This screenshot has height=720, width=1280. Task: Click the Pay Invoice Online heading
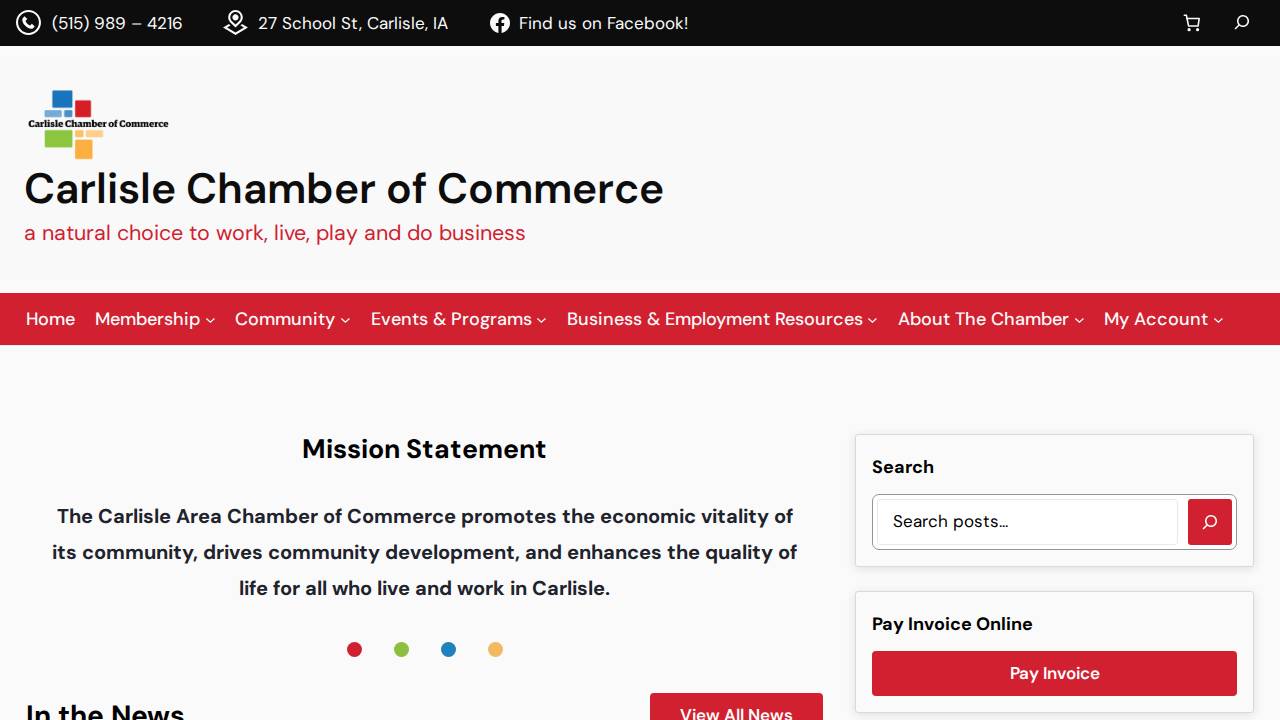[x=952, y=624]
